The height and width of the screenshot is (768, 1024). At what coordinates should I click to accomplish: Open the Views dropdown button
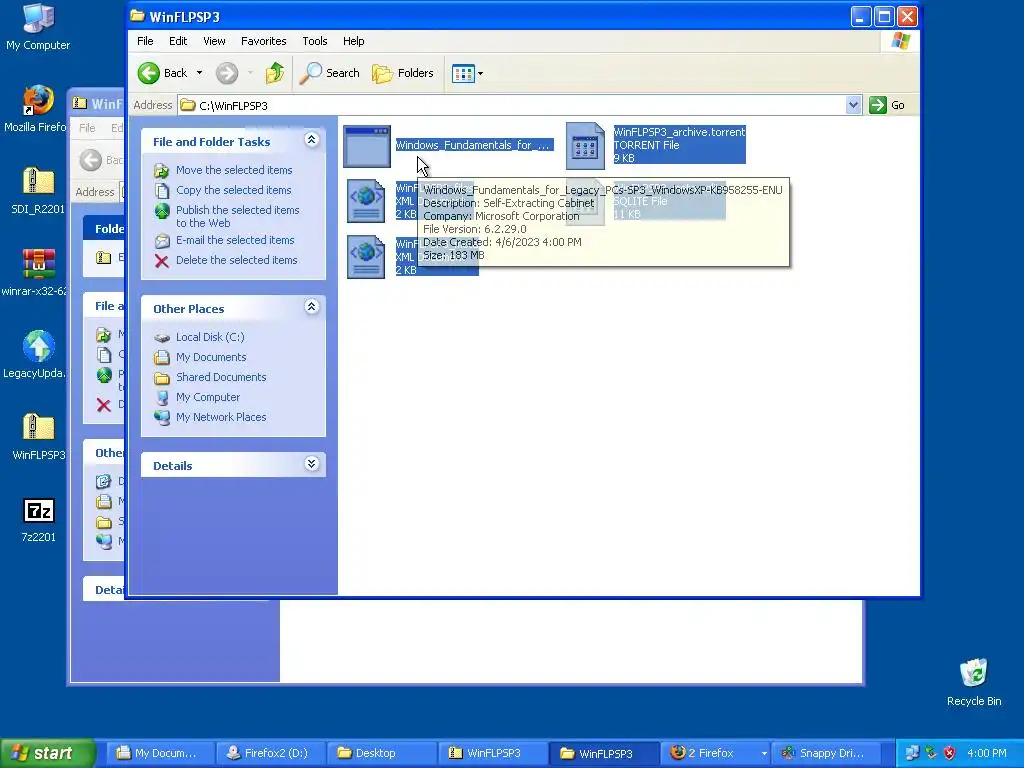(x=468, y=73)
